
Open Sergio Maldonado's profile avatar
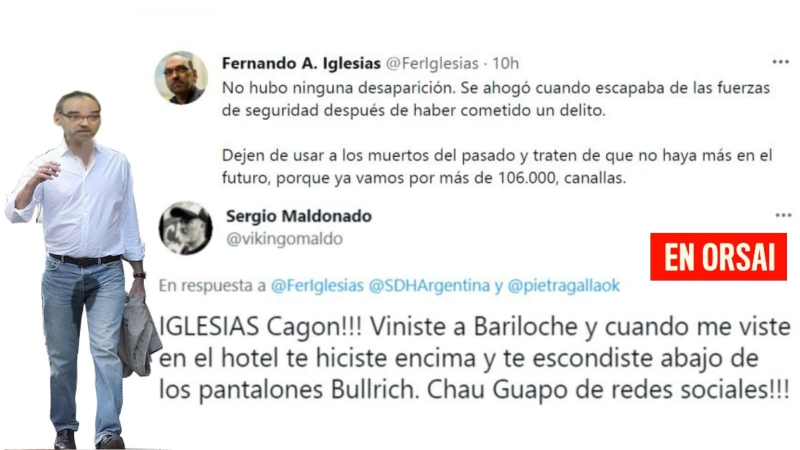tap(185, 228)
